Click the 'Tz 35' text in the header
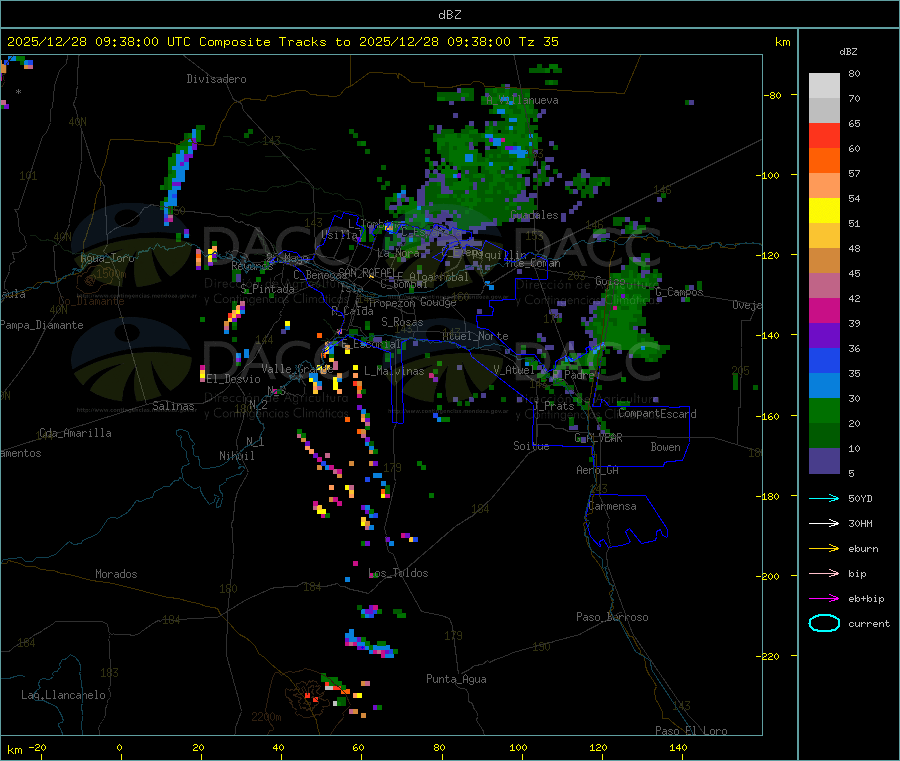The height and width of the screenshot is (761, 900). click(538, 42)
